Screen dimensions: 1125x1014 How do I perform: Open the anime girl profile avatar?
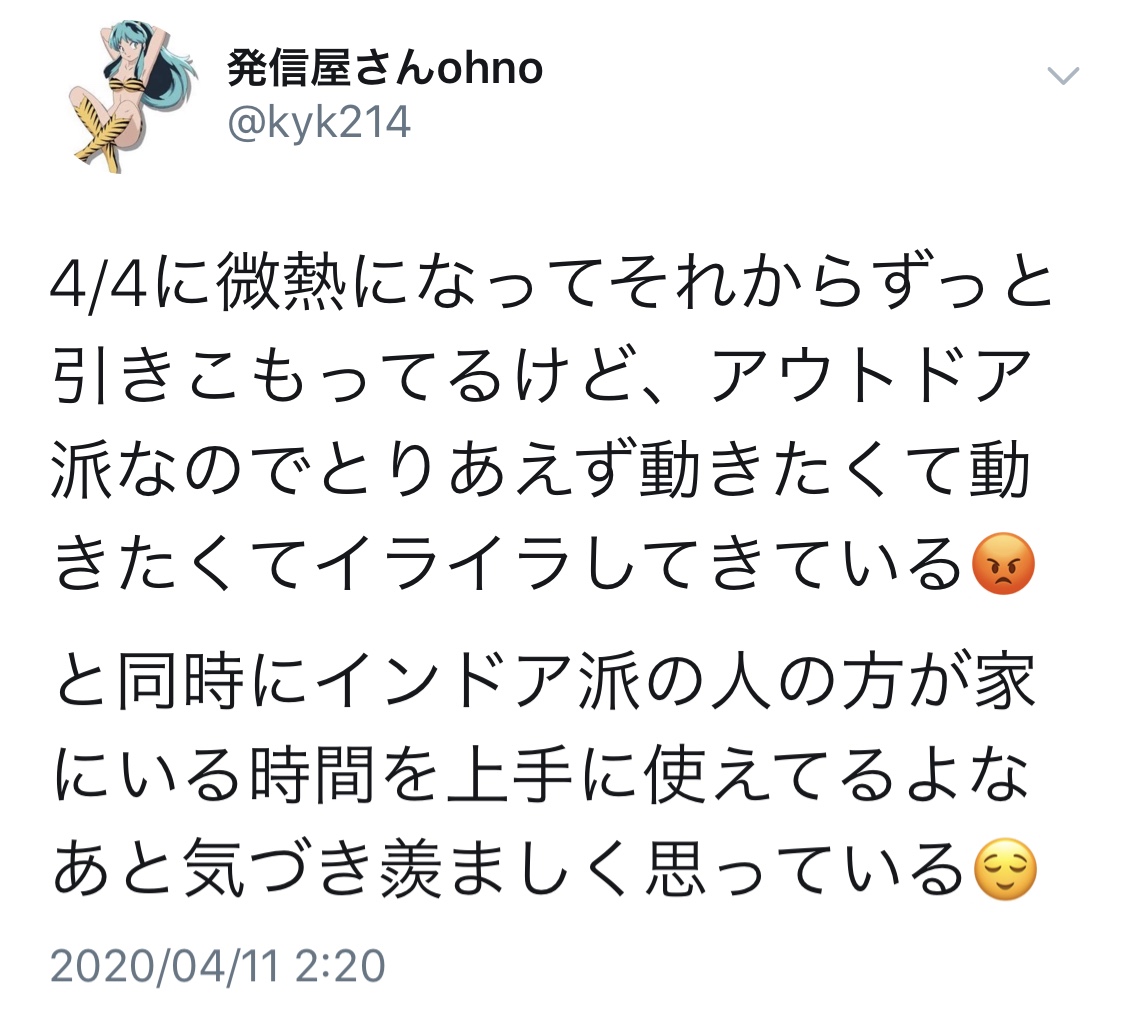132,96
